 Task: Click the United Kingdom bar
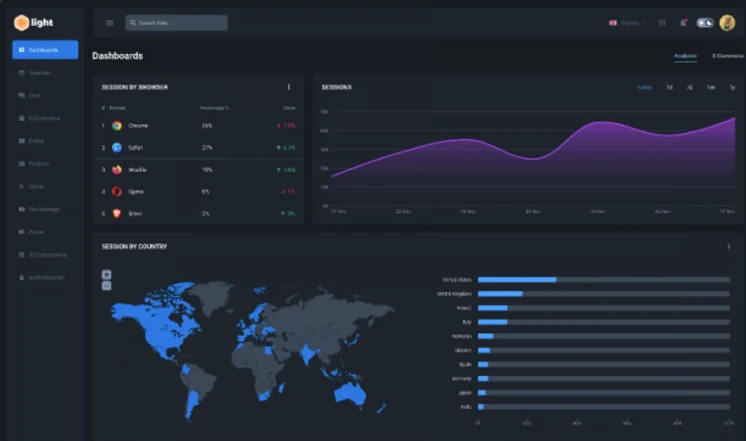(x=501, y=294)
